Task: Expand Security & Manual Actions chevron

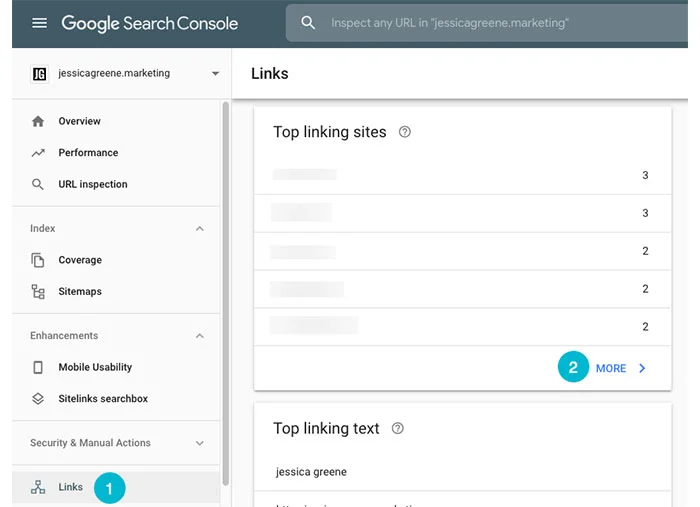Action: pos(200,443)
